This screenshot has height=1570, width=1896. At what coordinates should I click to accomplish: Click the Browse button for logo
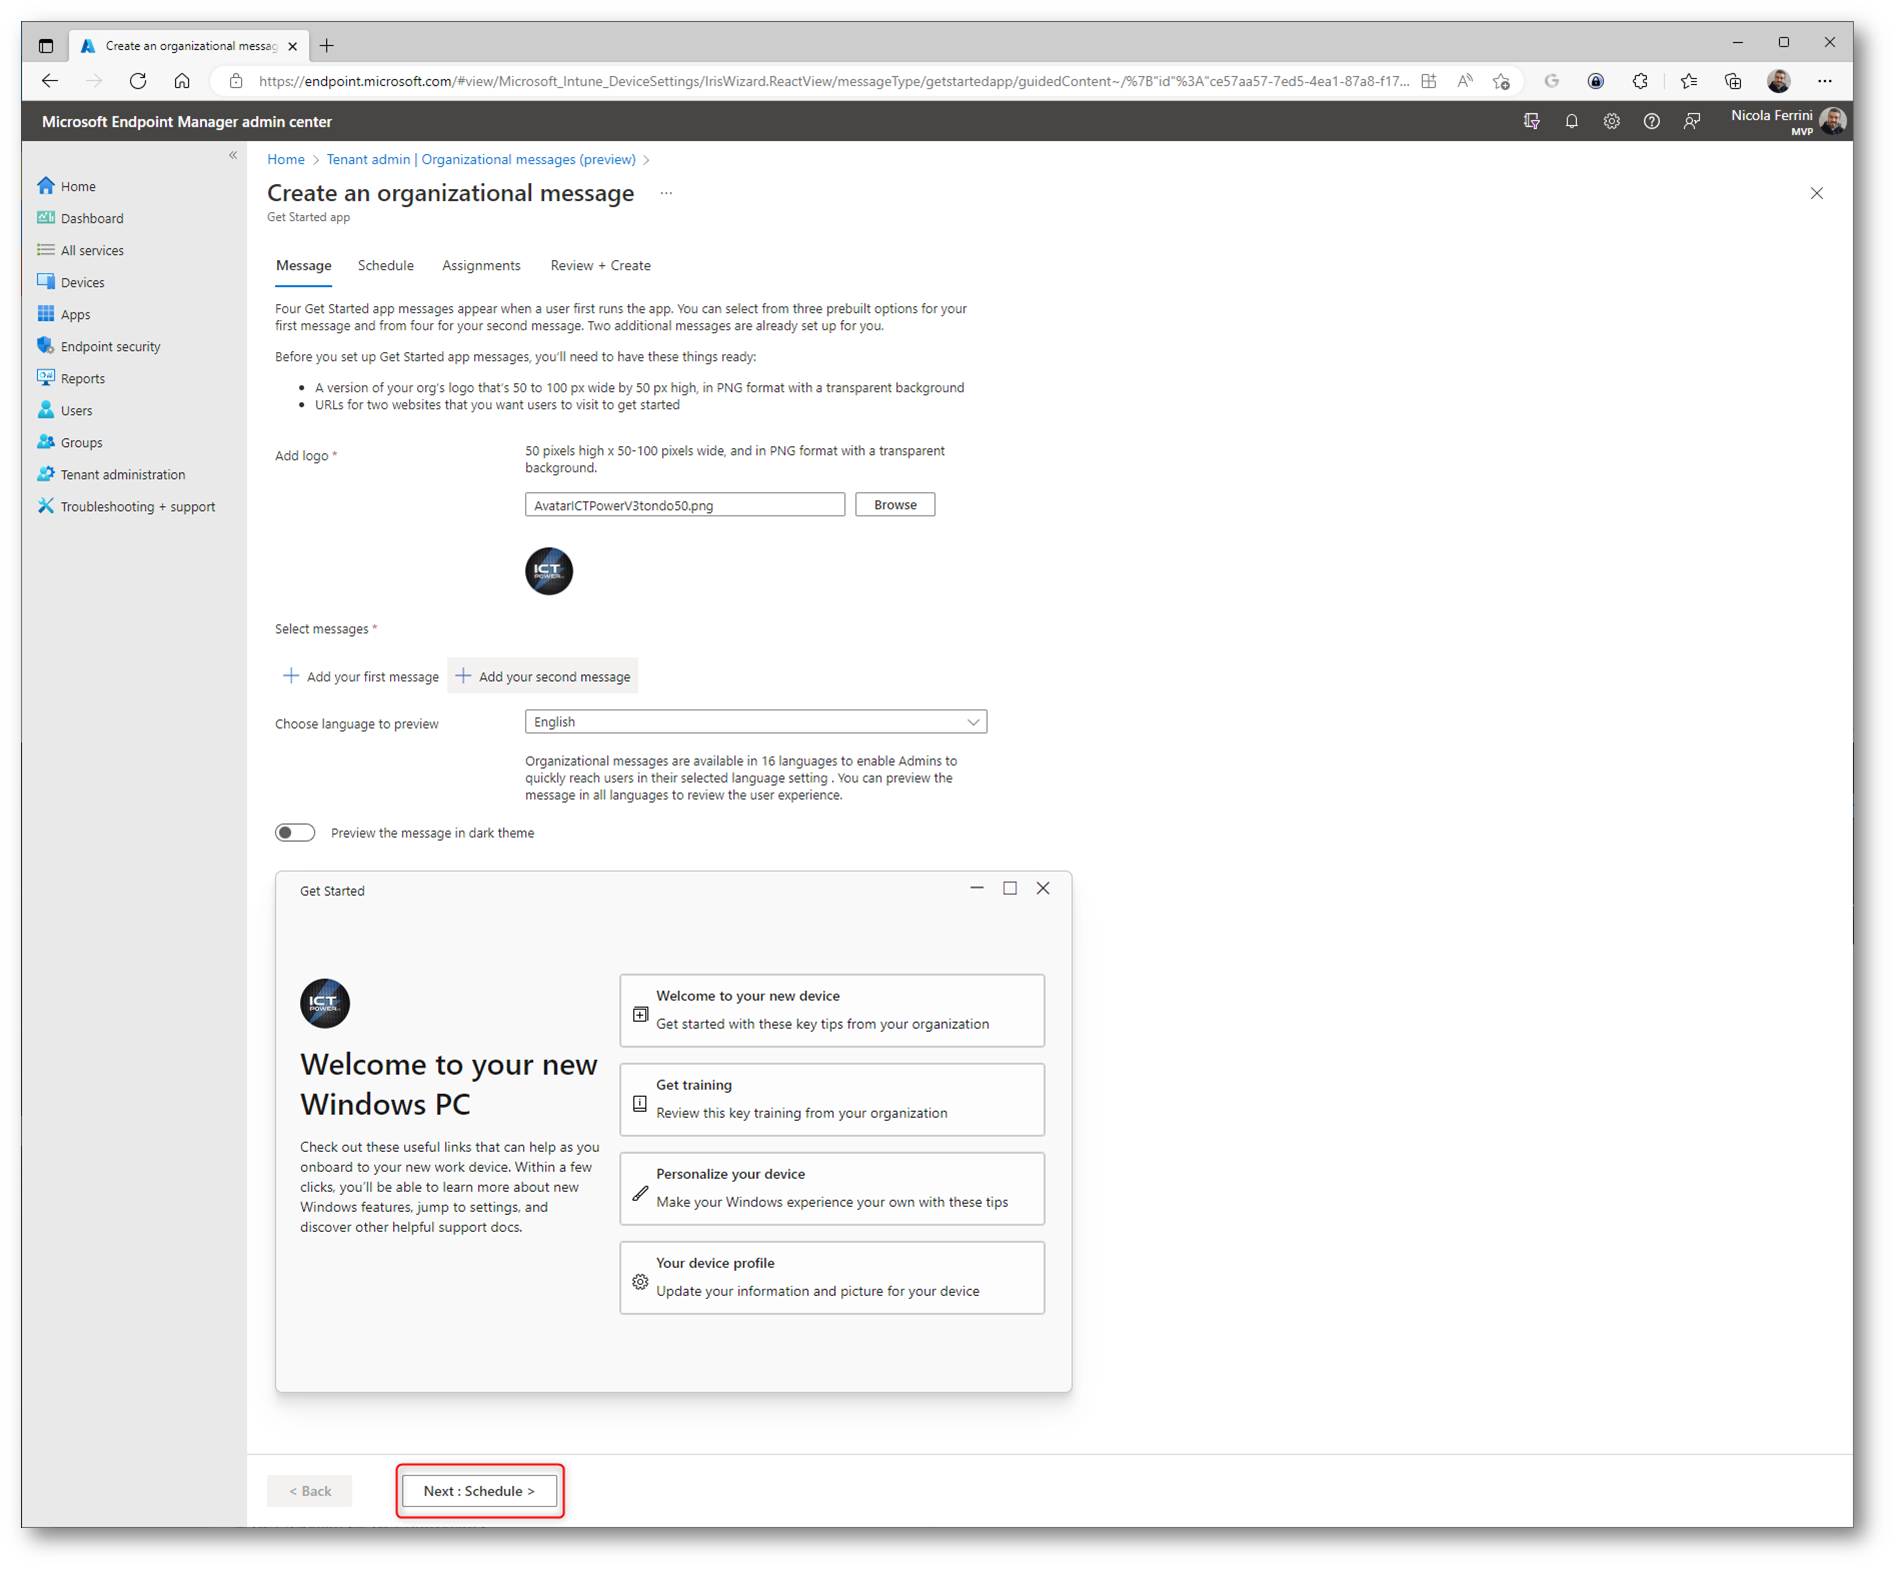point(895,505)
